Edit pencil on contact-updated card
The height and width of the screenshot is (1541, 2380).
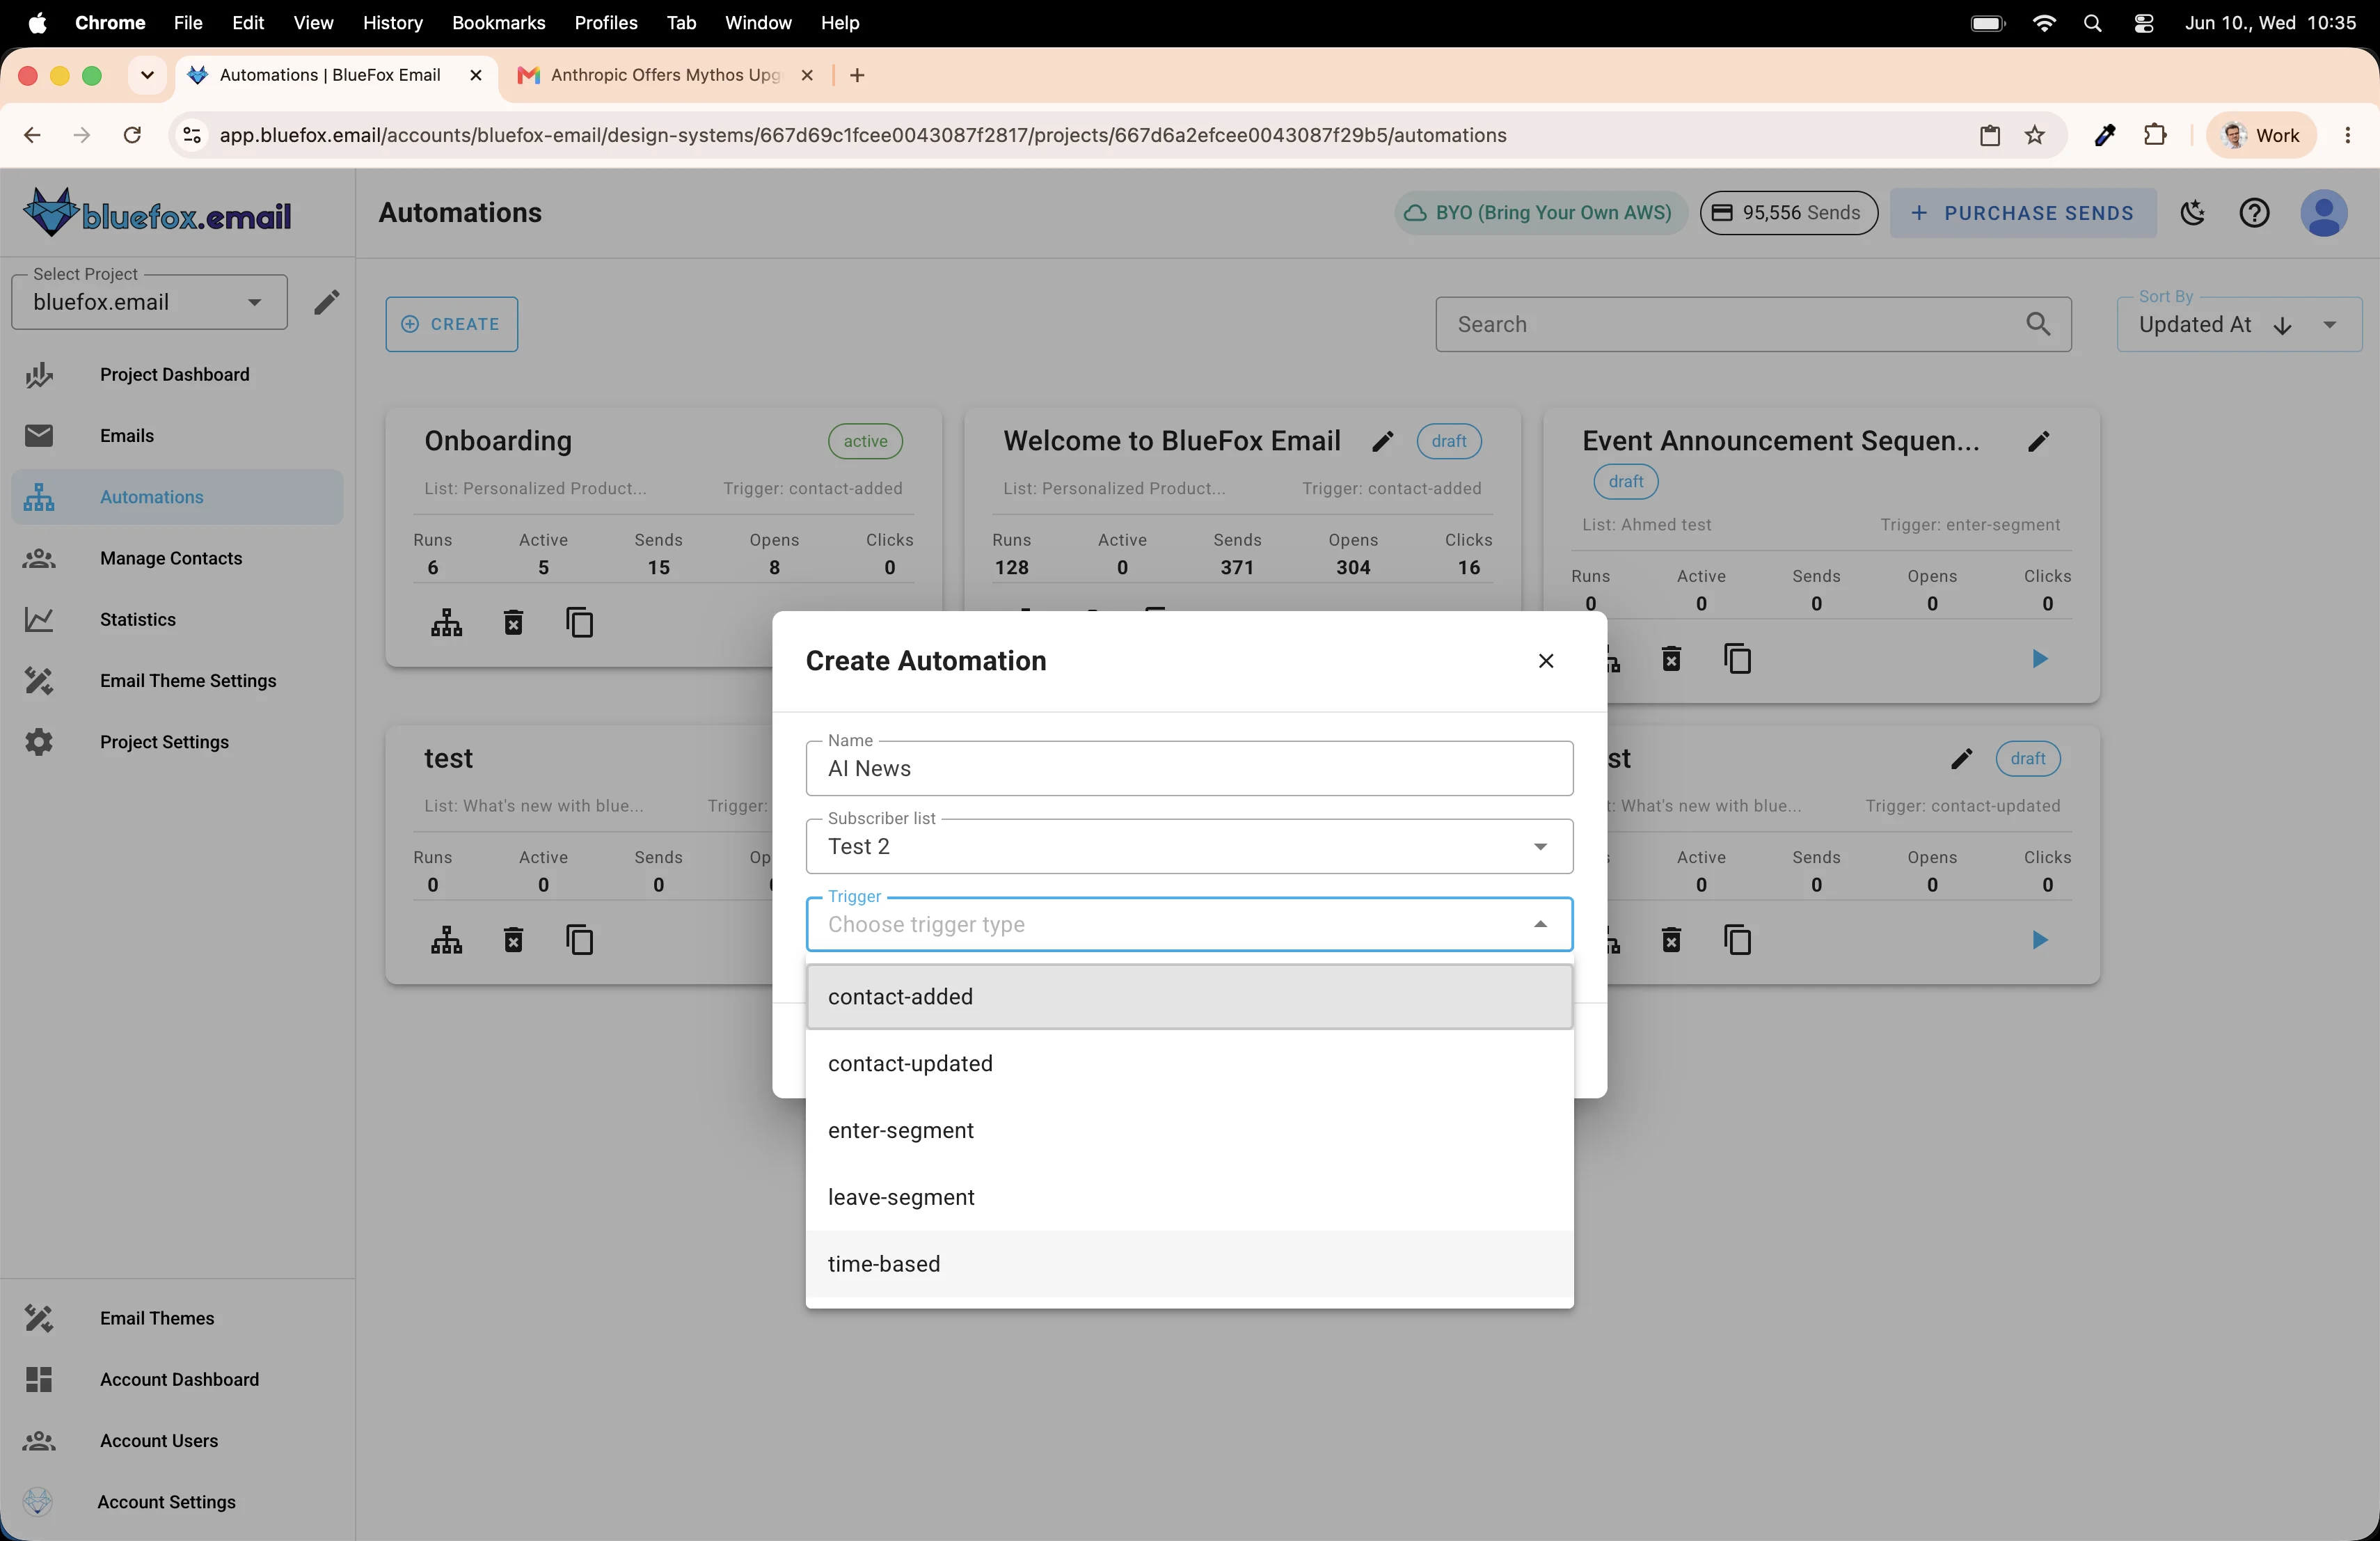tap(1962, 759)
